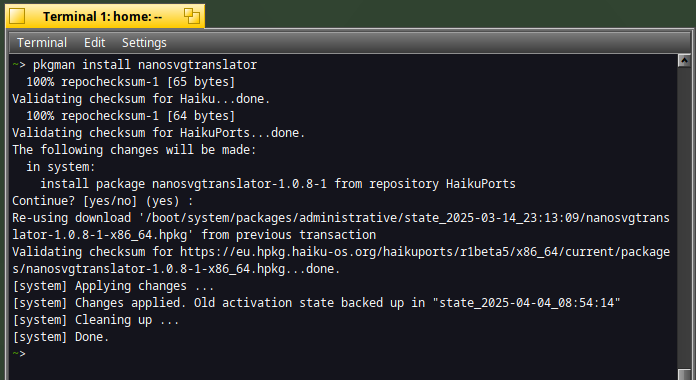Select the 'Terminal 1: home: --' title tab
Screen dimensions: 696x380
tap(103, 16)
